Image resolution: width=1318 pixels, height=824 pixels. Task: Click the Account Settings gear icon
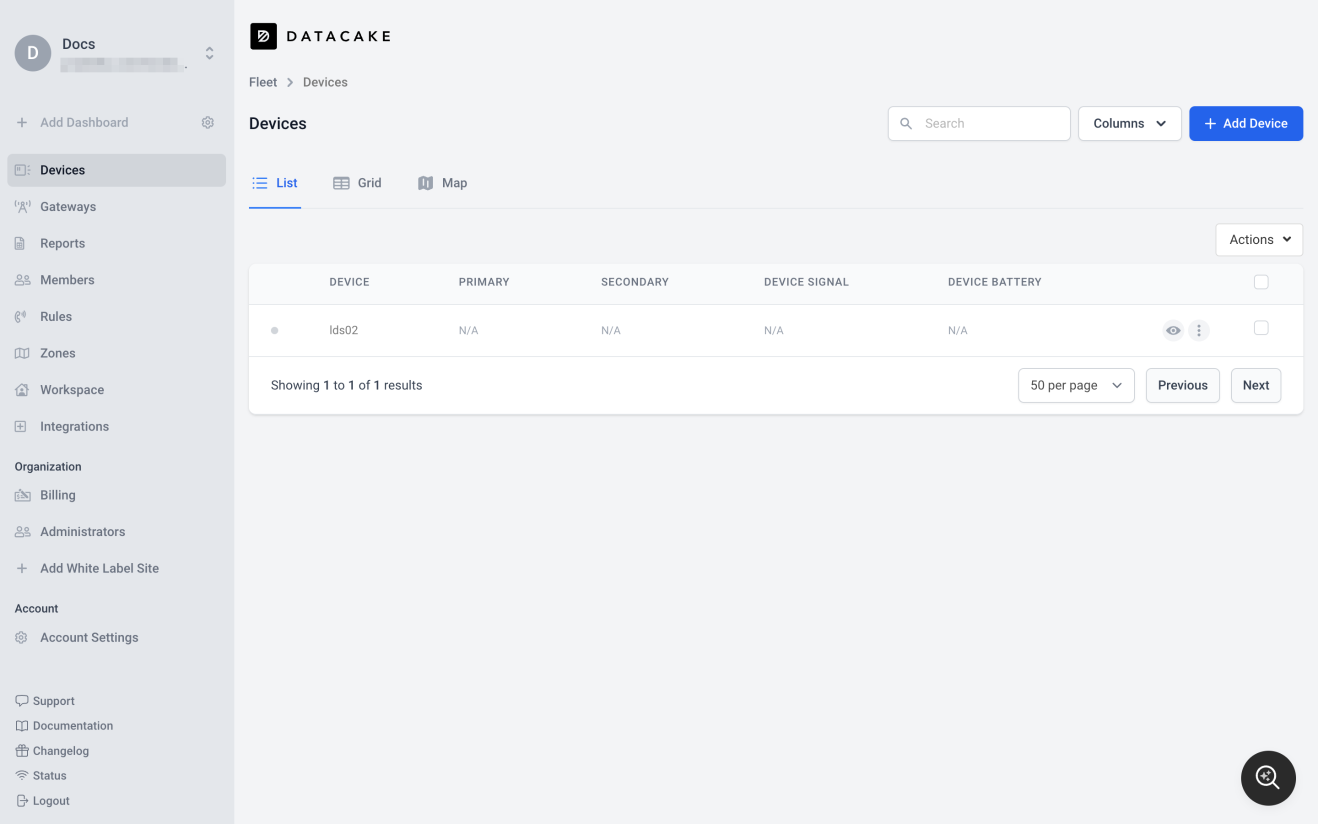21,637
